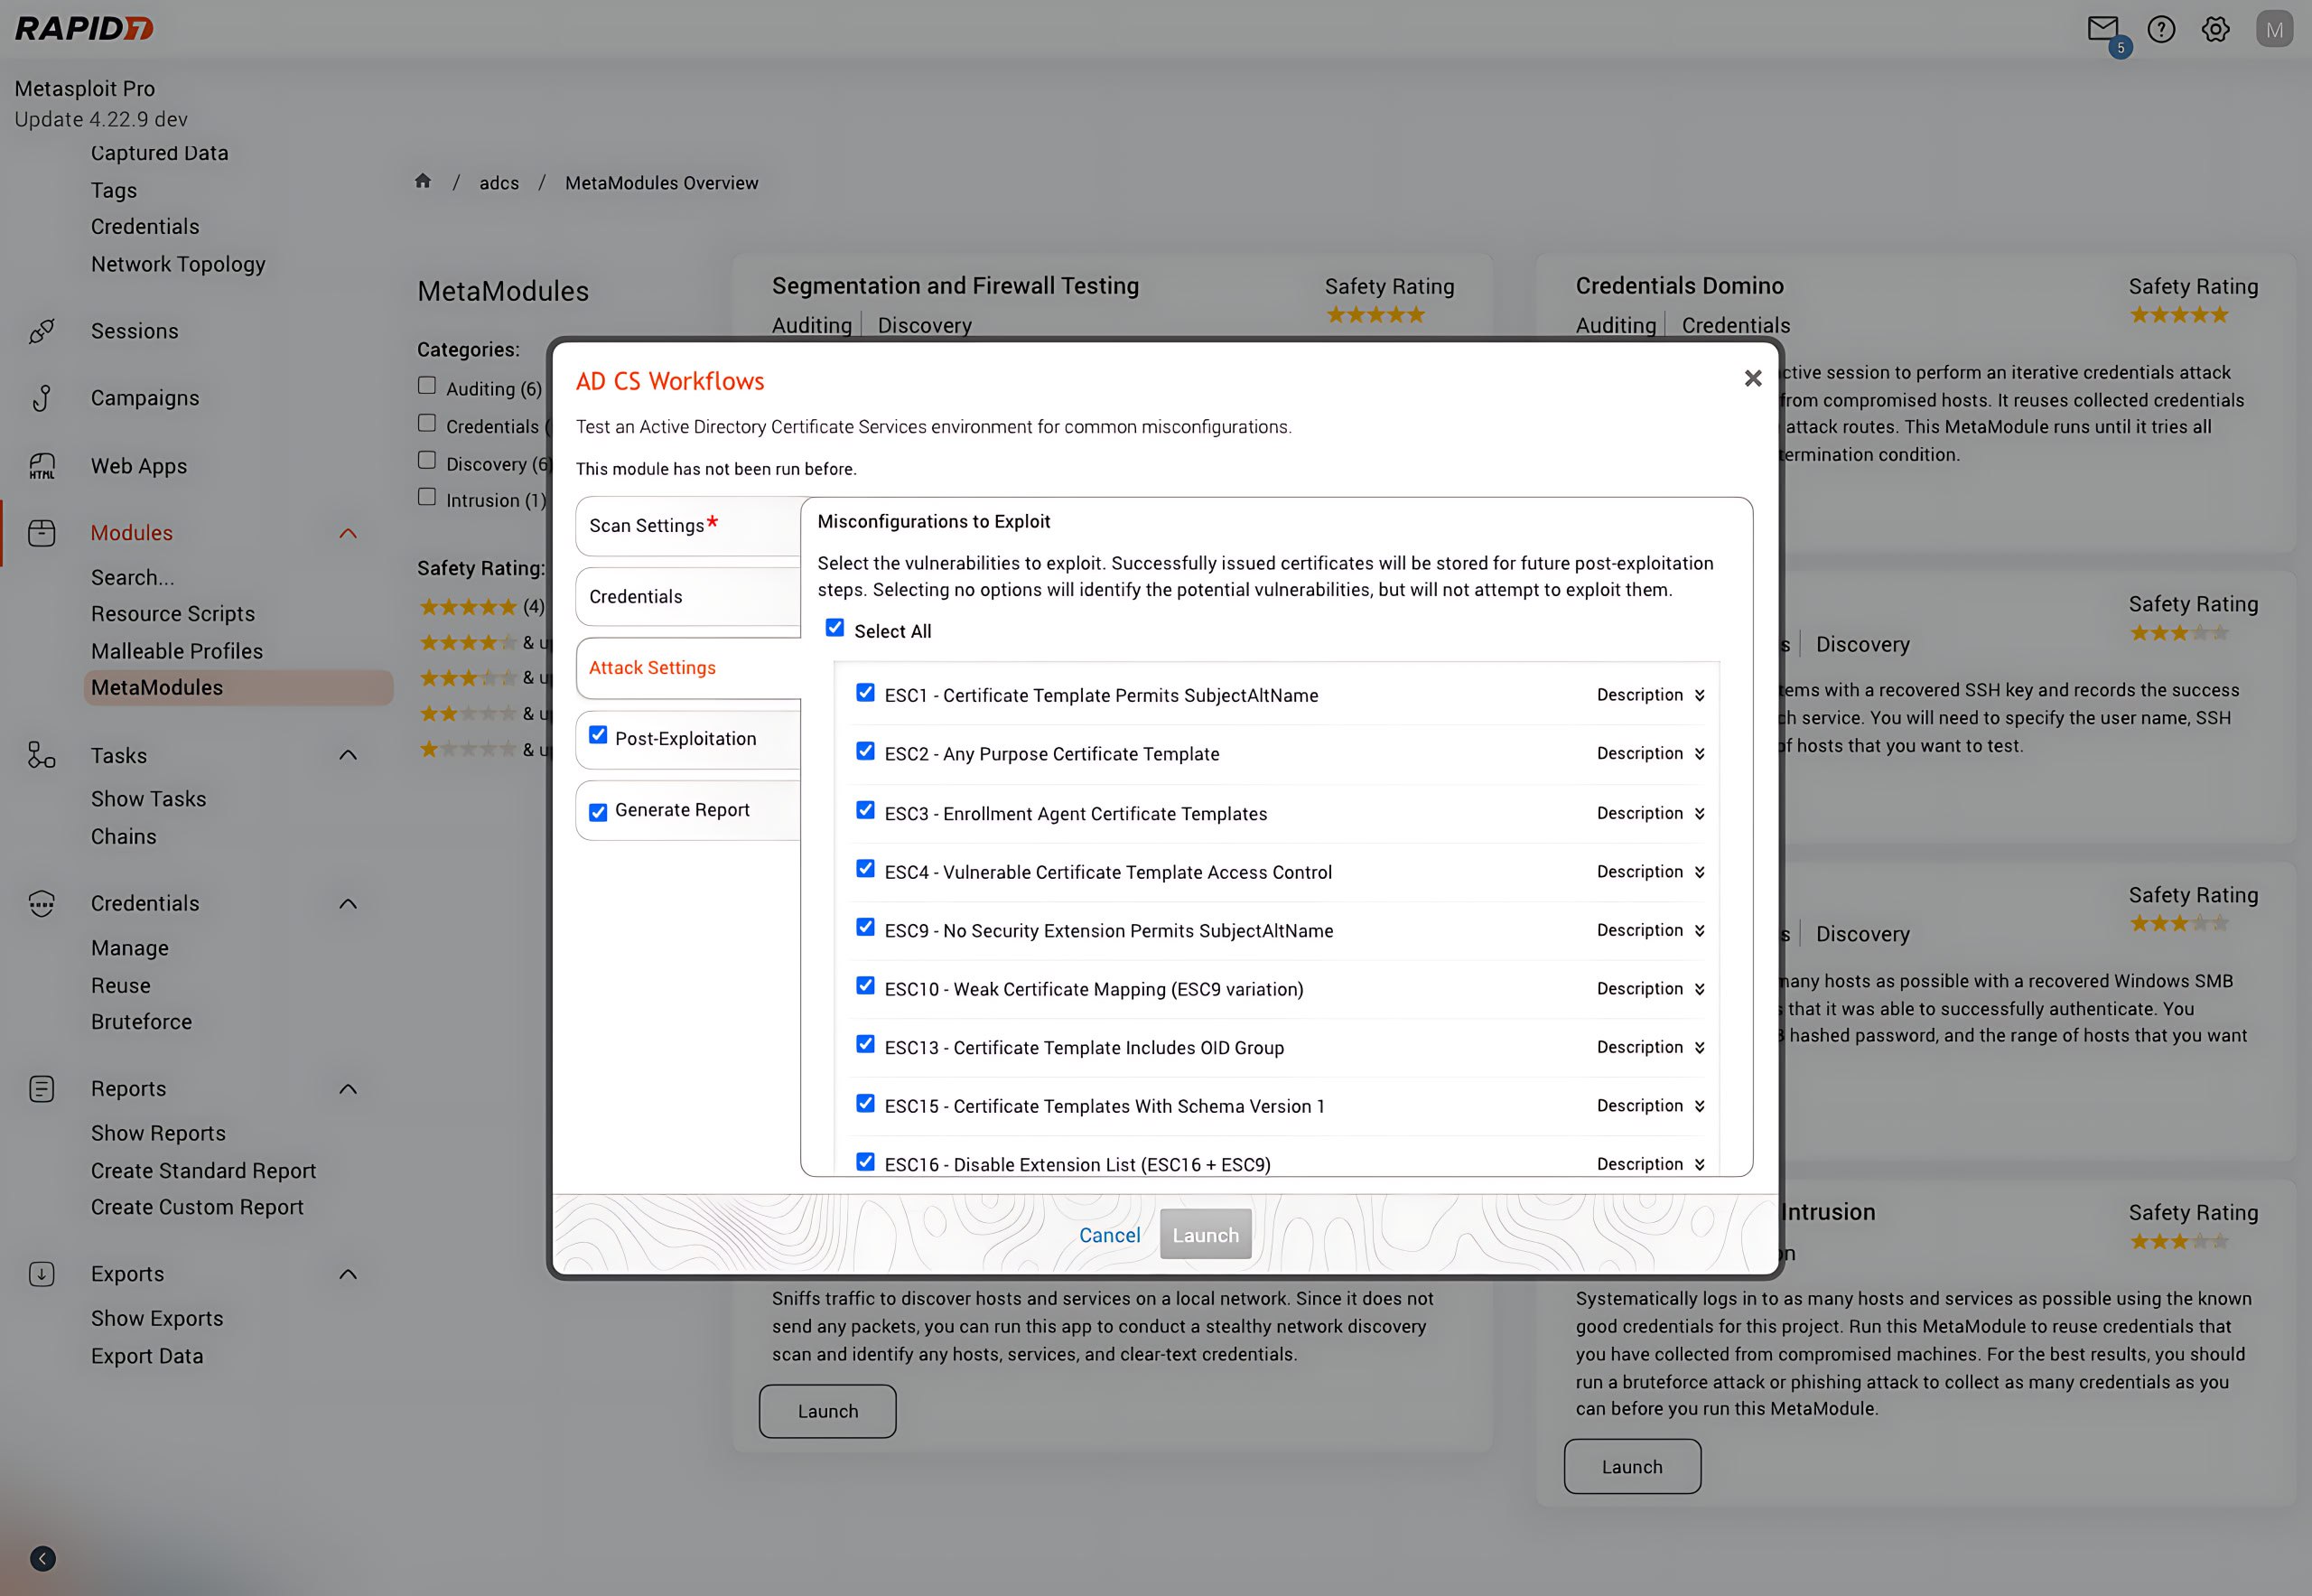Disable the Post-Exploitation checkbox
The width and height of the screenshot is (2312, 1596).
[598, 736]
